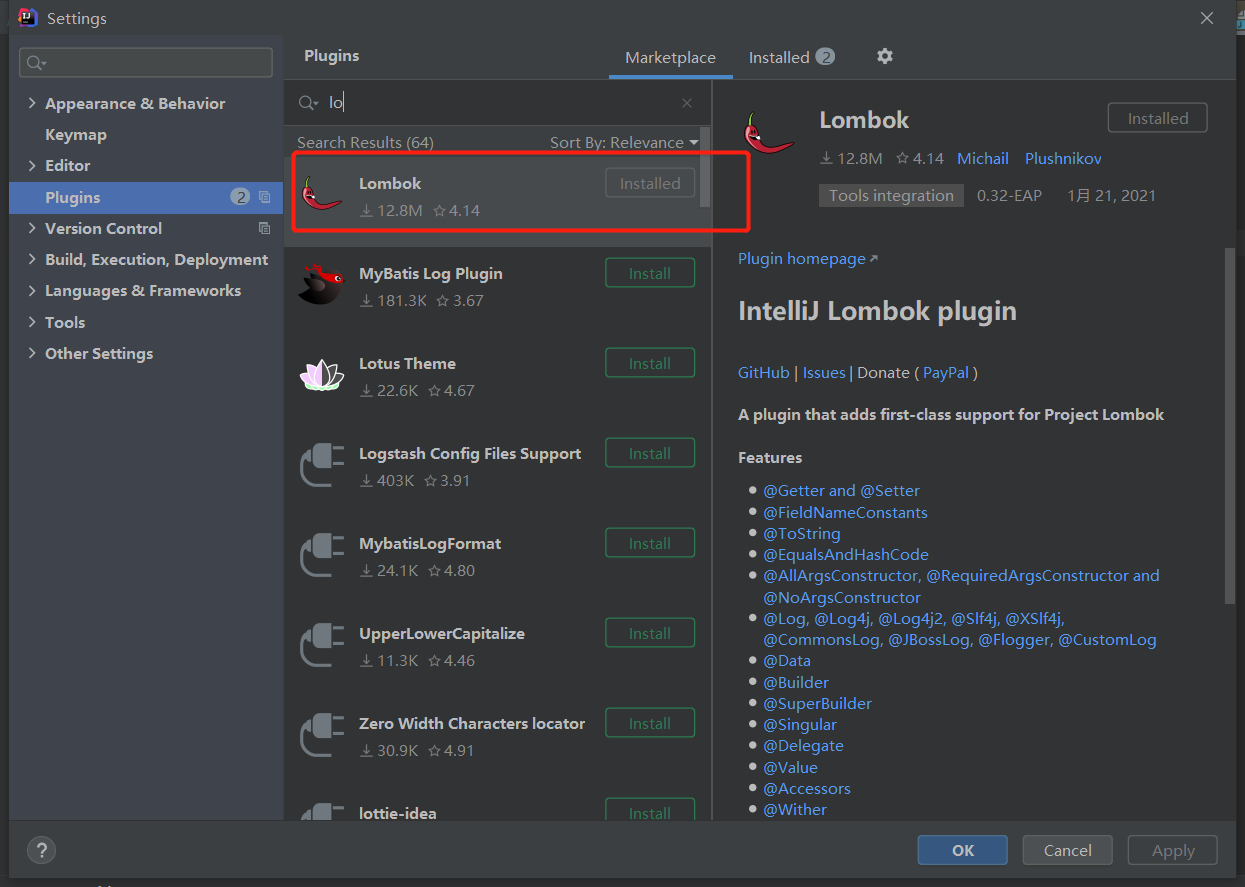This screenshot has width=1245, height=887.
Task: Expand Build, Execution, Deployment section
Action: tap(32, 259)
